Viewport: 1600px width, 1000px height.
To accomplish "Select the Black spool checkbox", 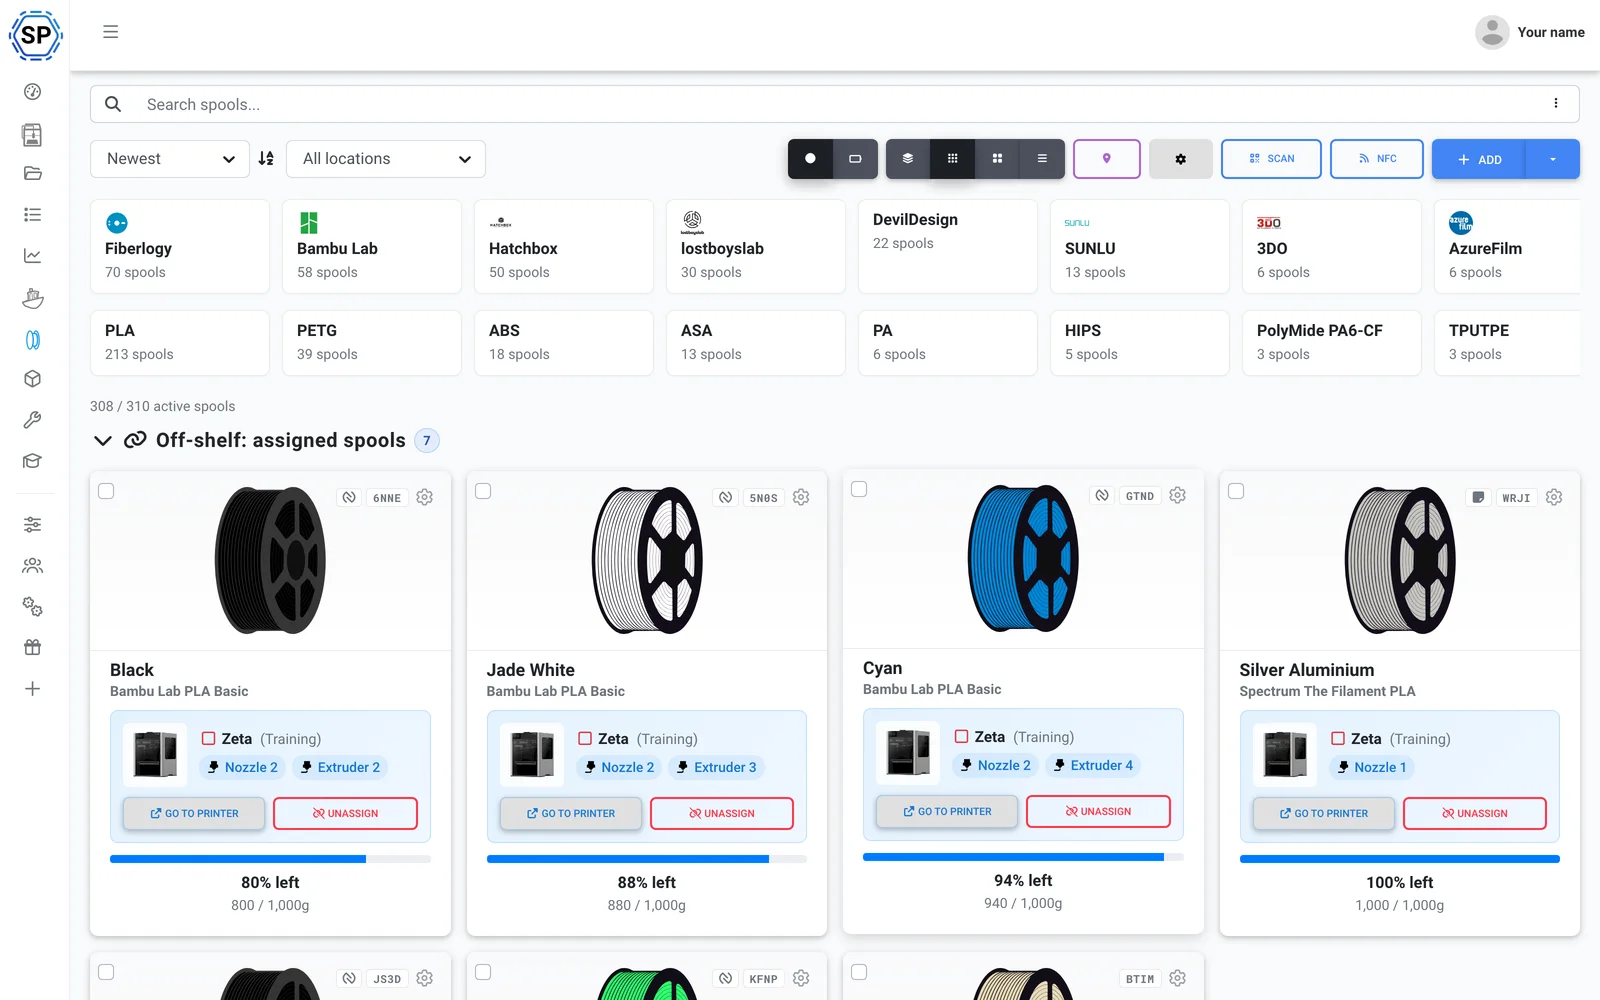I will click(x=106, y=491).
